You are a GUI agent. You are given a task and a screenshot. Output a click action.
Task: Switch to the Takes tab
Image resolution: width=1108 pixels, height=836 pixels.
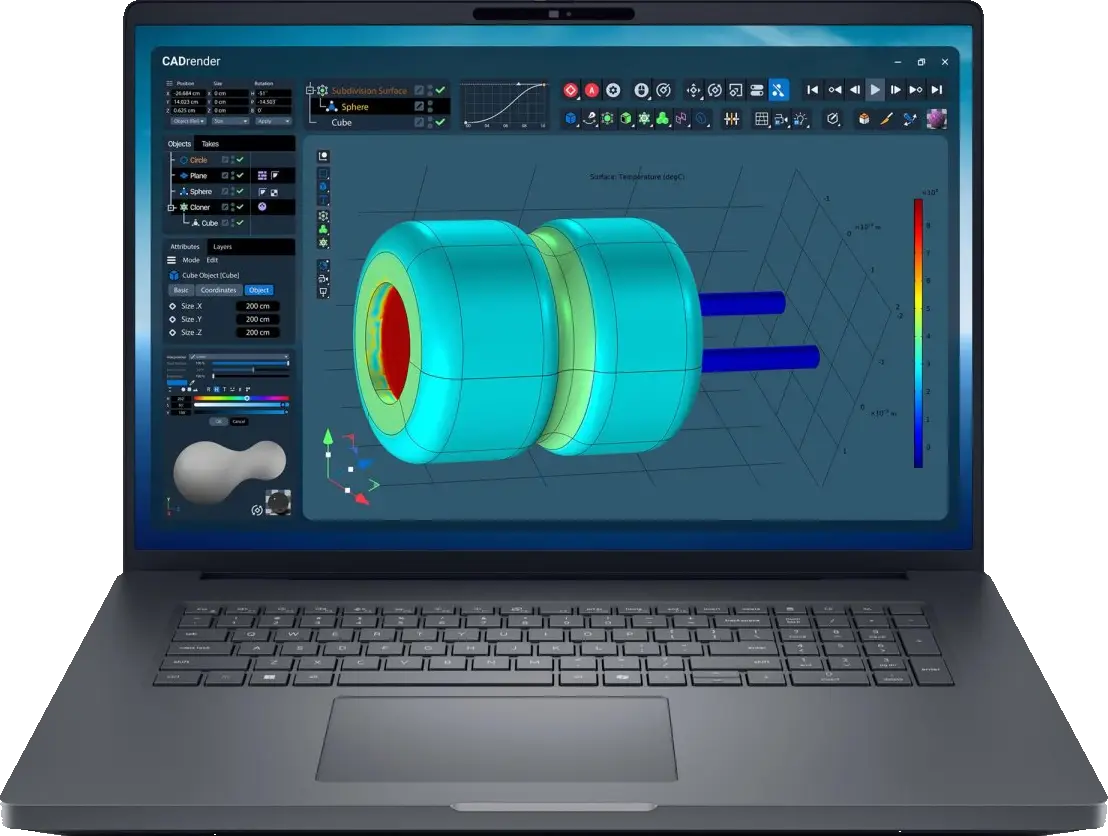coord(210,144)
